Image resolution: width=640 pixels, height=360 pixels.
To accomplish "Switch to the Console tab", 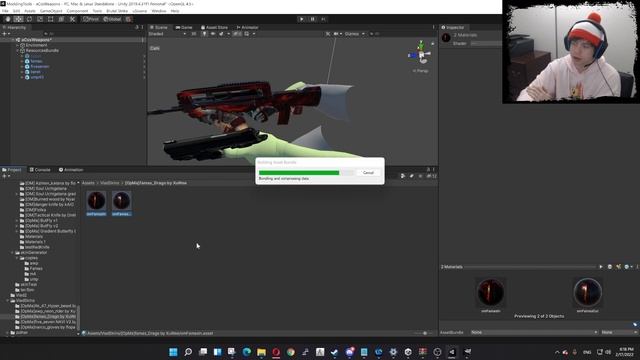I will (40, 170).
